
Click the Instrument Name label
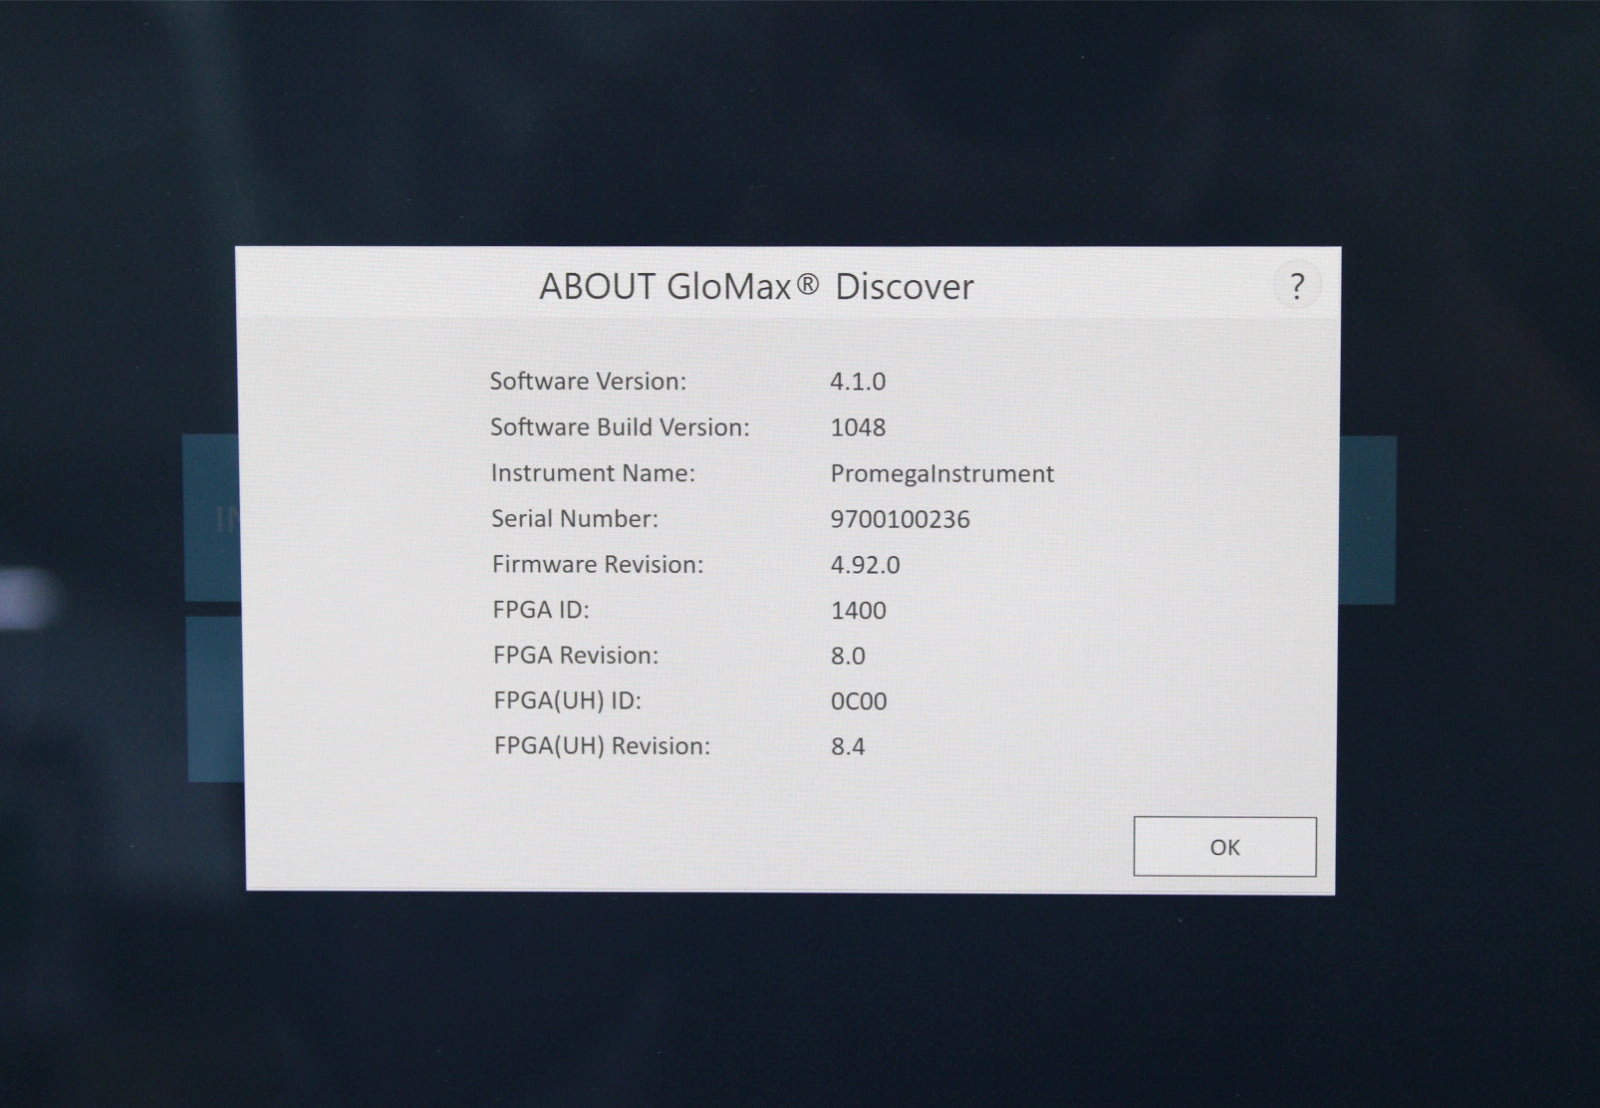point(593,473)
